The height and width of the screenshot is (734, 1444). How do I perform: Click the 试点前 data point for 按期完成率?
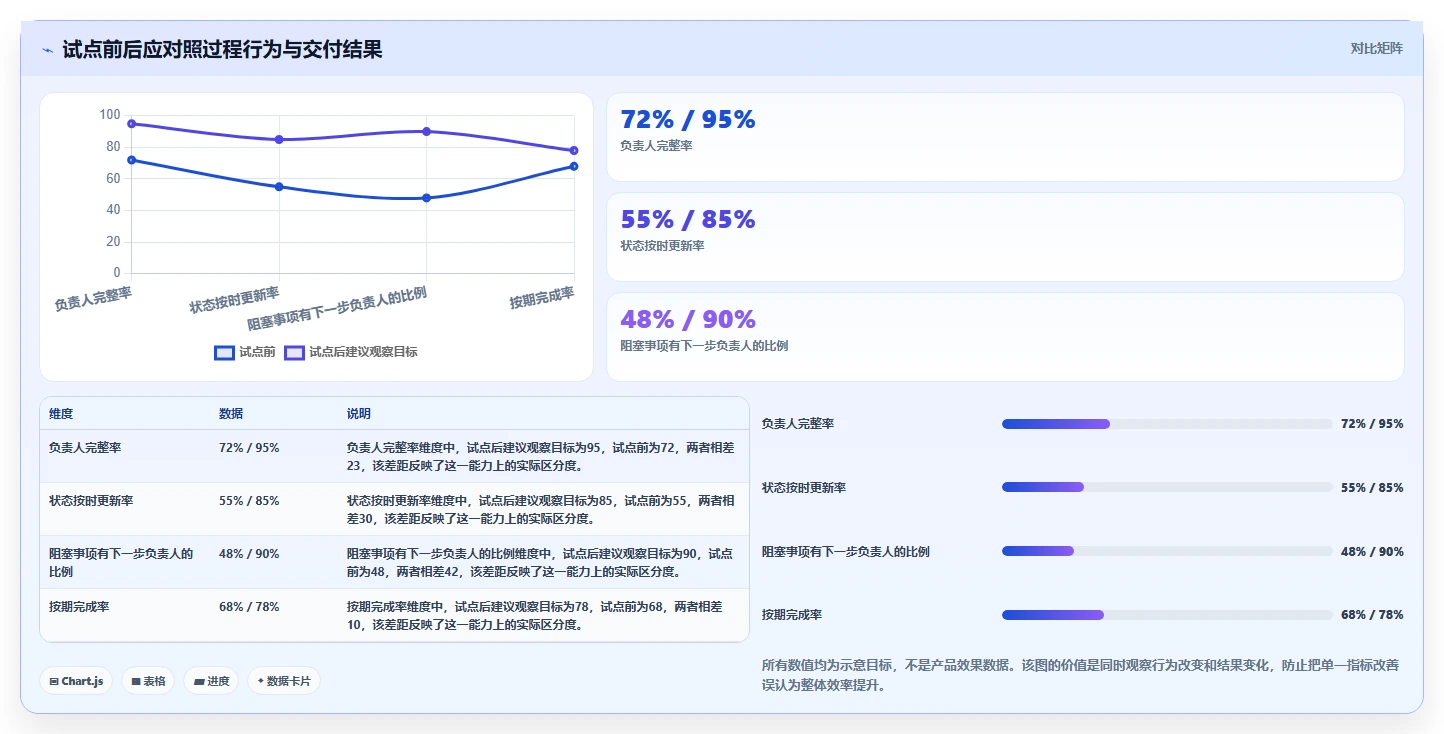point(574,166)
